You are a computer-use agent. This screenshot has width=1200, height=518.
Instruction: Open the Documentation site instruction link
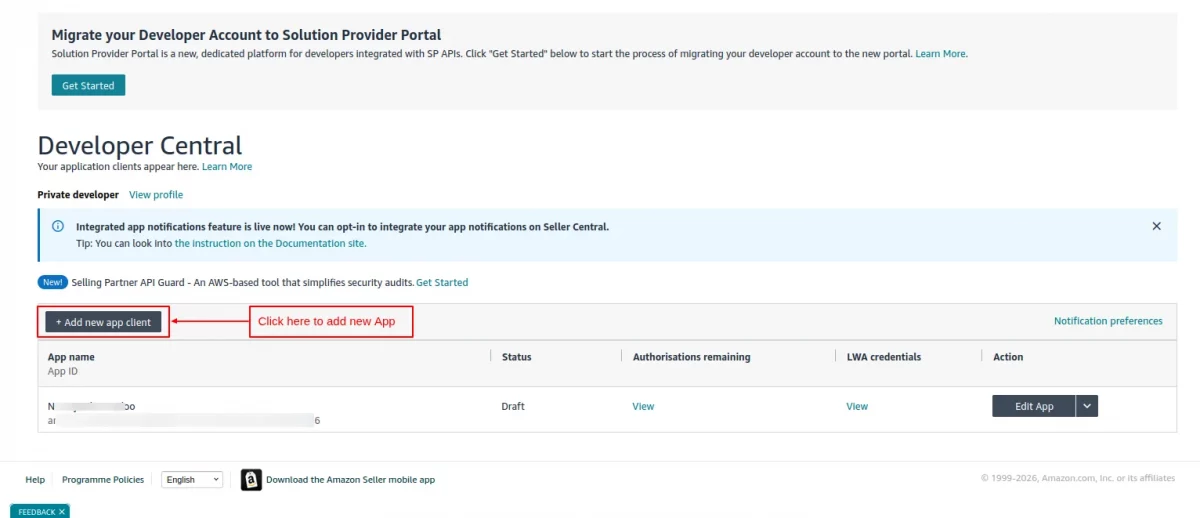tap(270, 243)
